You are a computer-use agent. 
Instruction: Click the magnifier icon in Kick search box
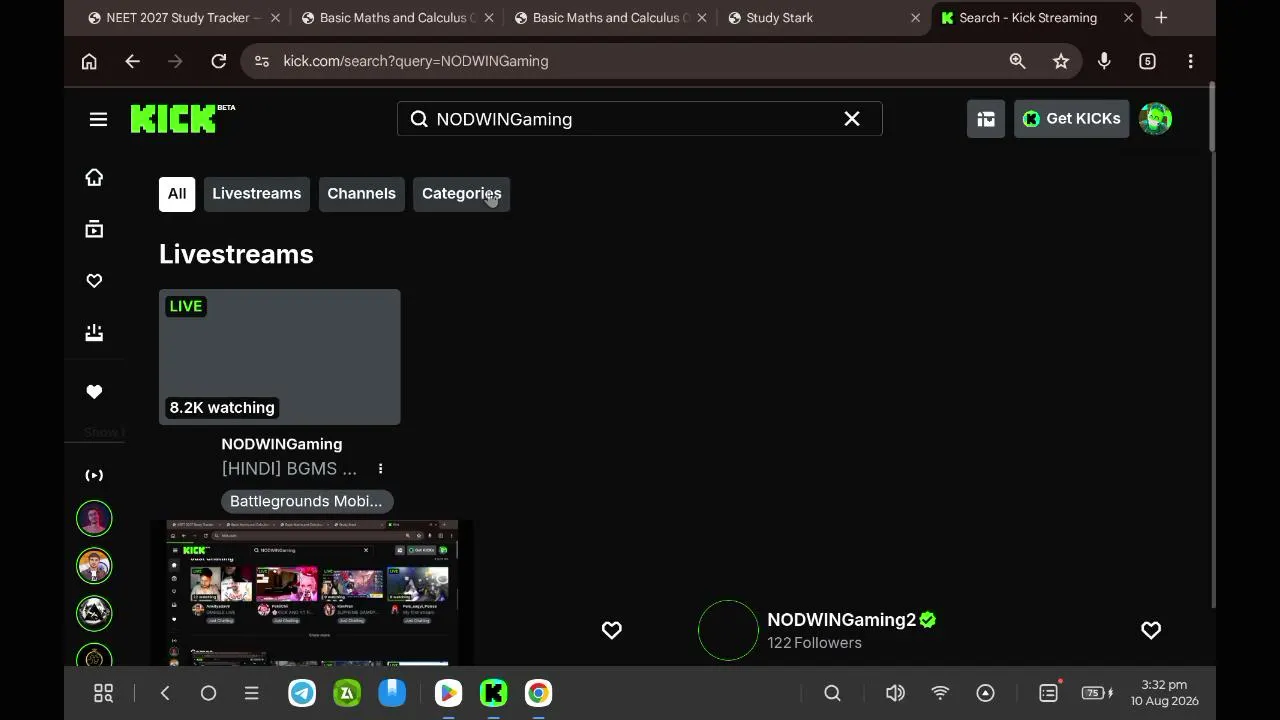tap(419, 119)
